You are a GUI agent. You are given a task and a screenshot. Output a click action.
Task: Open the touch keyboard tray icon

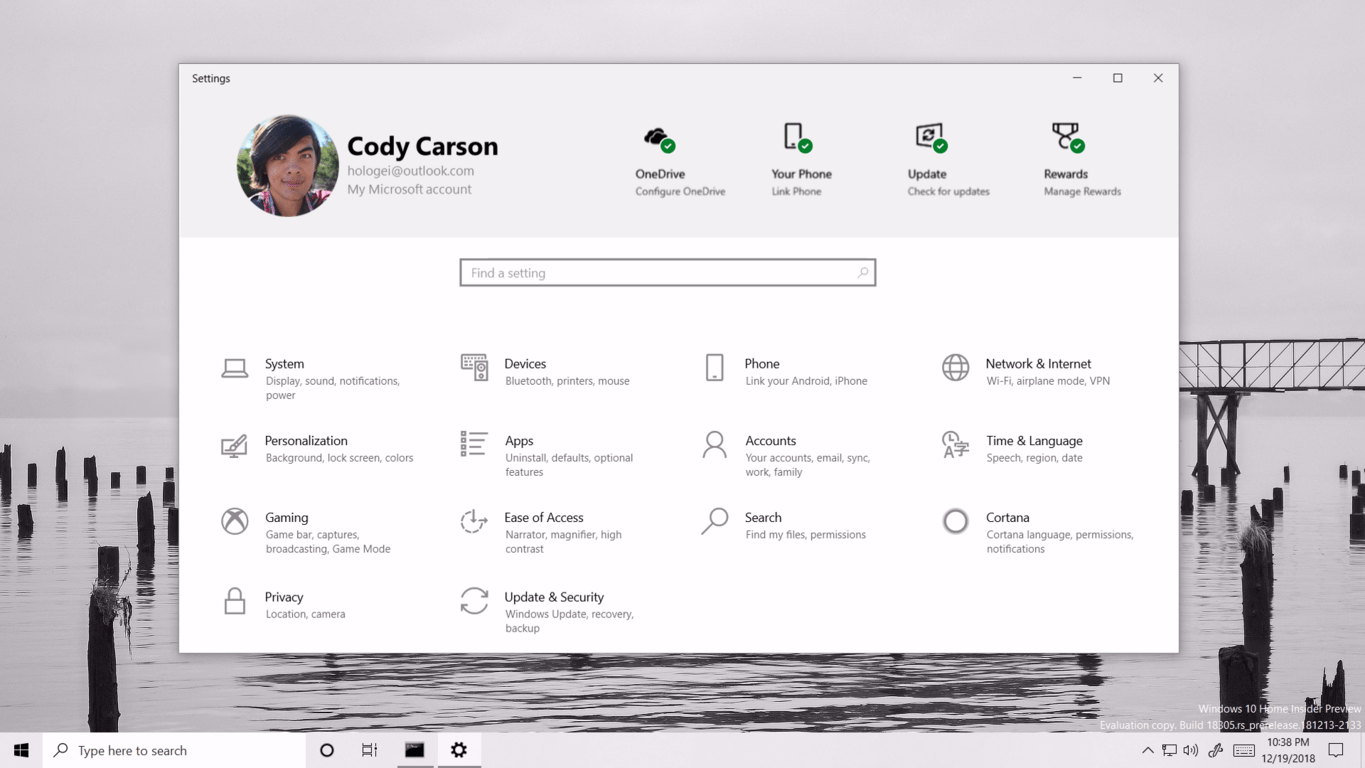(1244, 750)
